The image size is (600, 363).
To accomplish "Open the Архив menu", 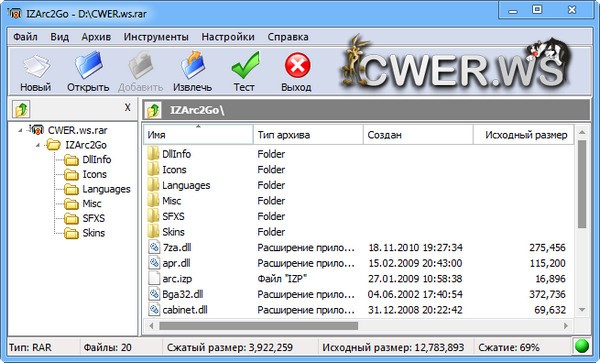I will pyautogui.click(x=96, y=37).
